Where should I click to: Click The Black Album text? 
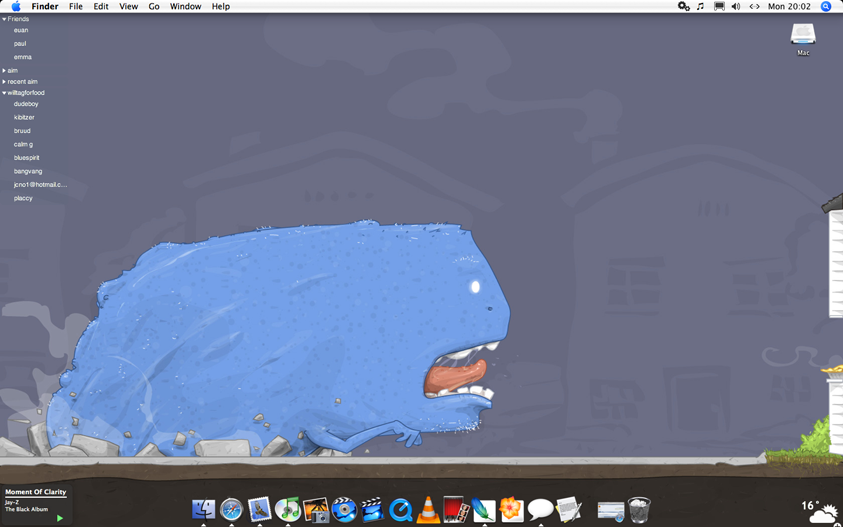[x=26, y=509]
